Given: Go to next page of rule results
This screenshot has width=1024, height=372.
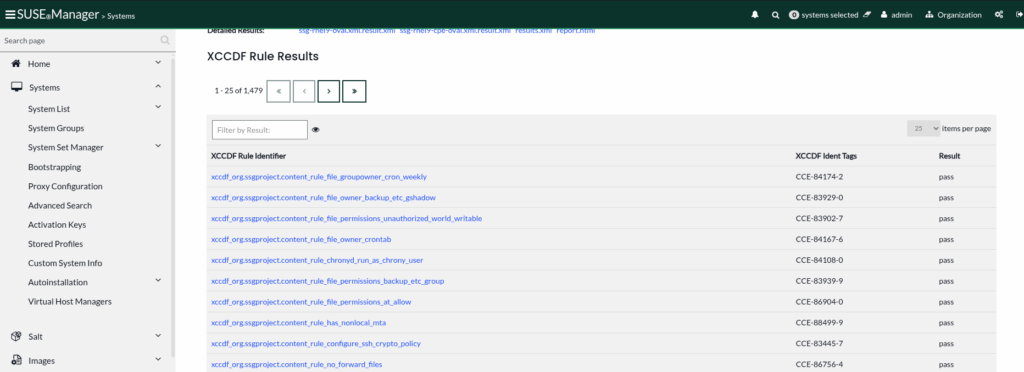Looking at the screenshot, I should tap(329, 91).
